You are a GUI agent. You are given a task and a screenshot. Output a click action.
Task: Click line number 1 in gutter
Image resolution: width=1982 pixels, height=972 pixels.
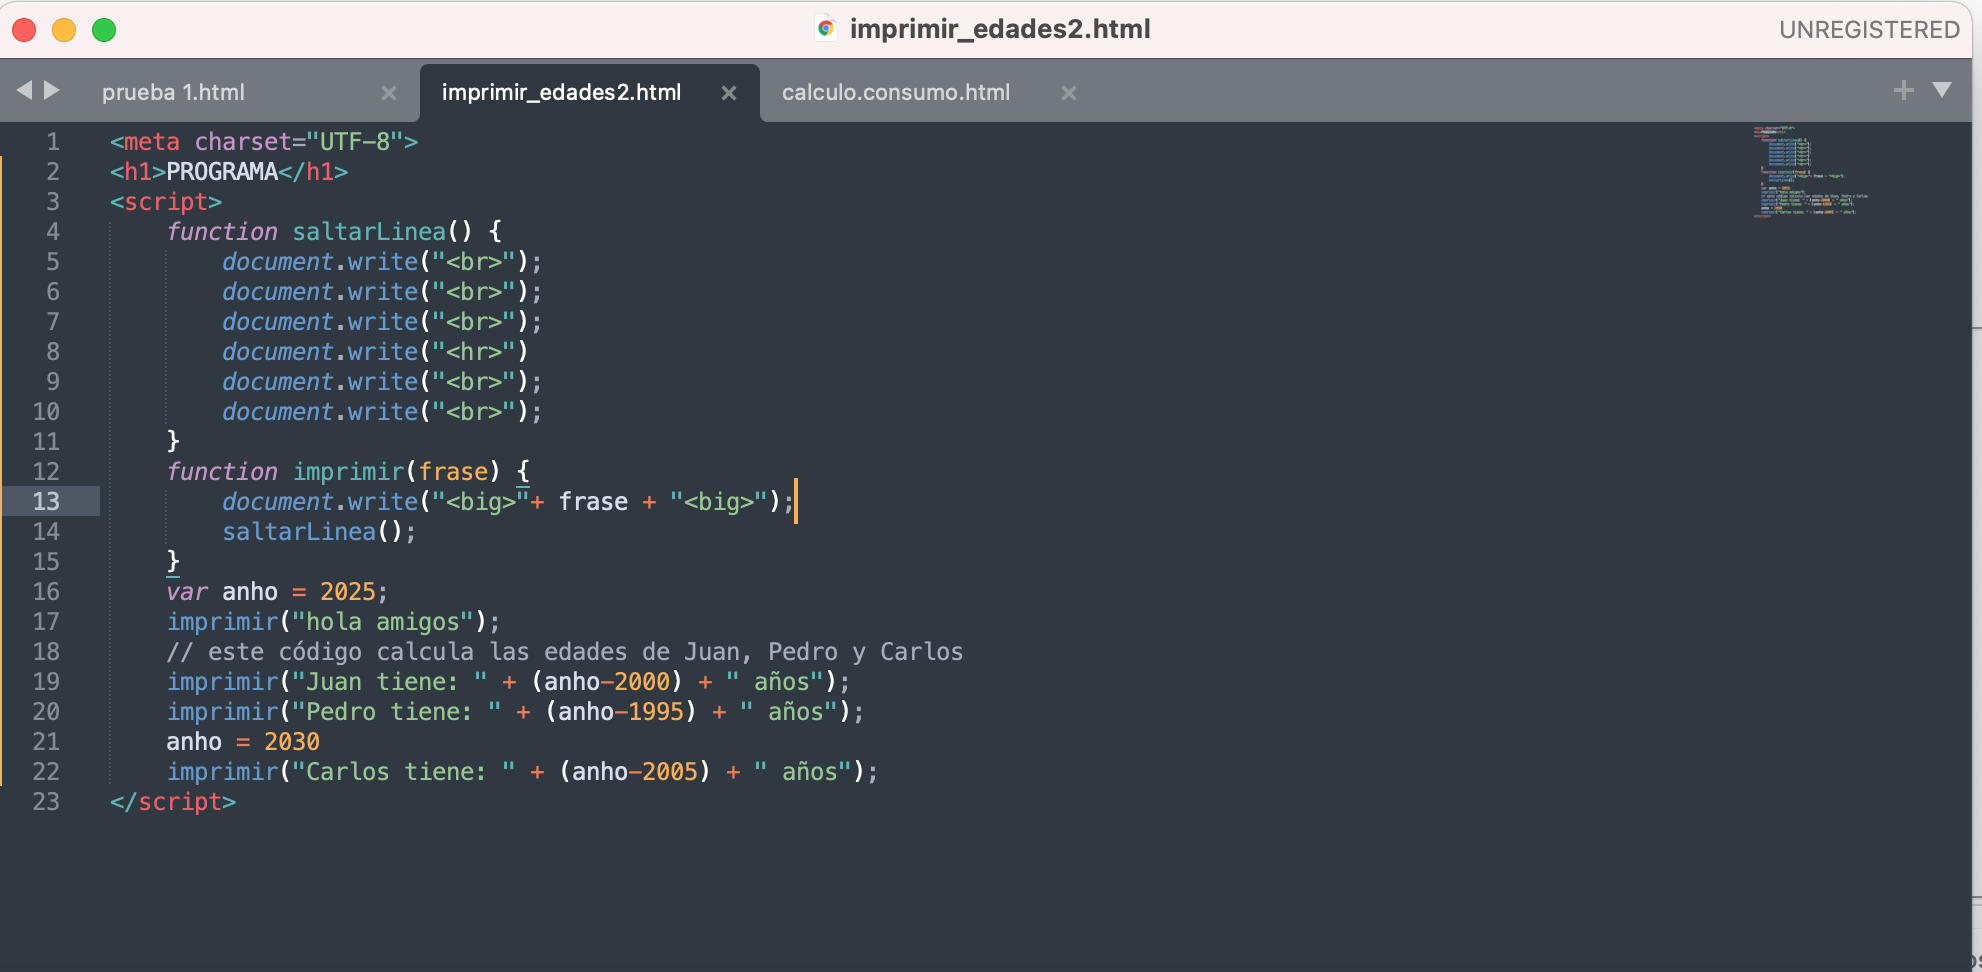point(53,141)
